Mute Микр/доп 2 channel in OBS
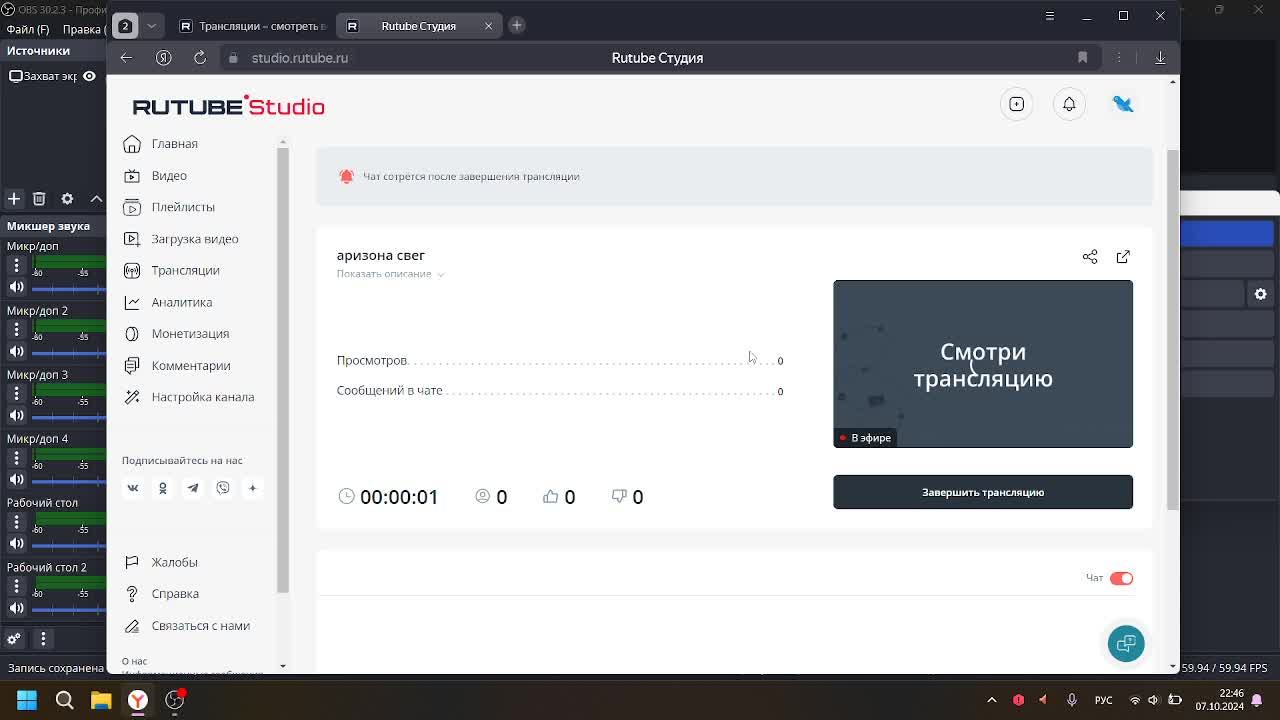 coord(16,351)
